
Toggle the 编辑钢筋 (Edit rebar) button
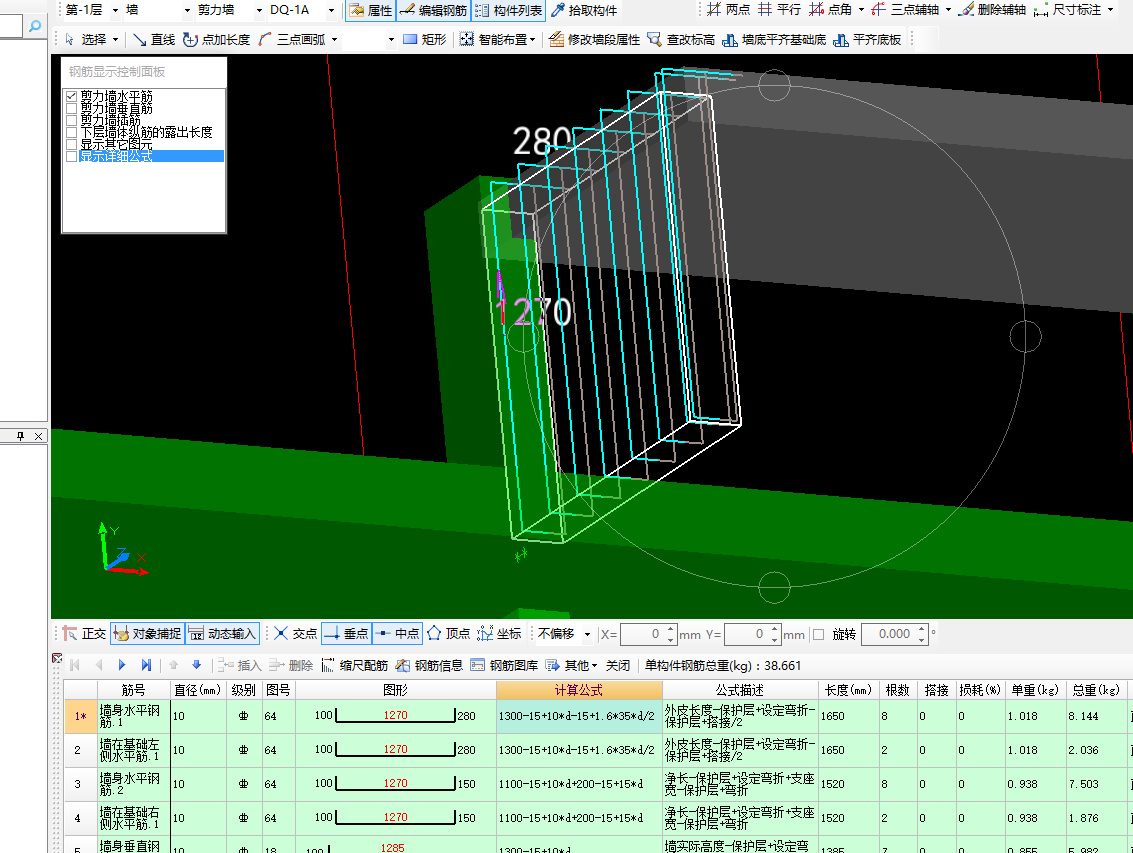[x=434, y=10]
